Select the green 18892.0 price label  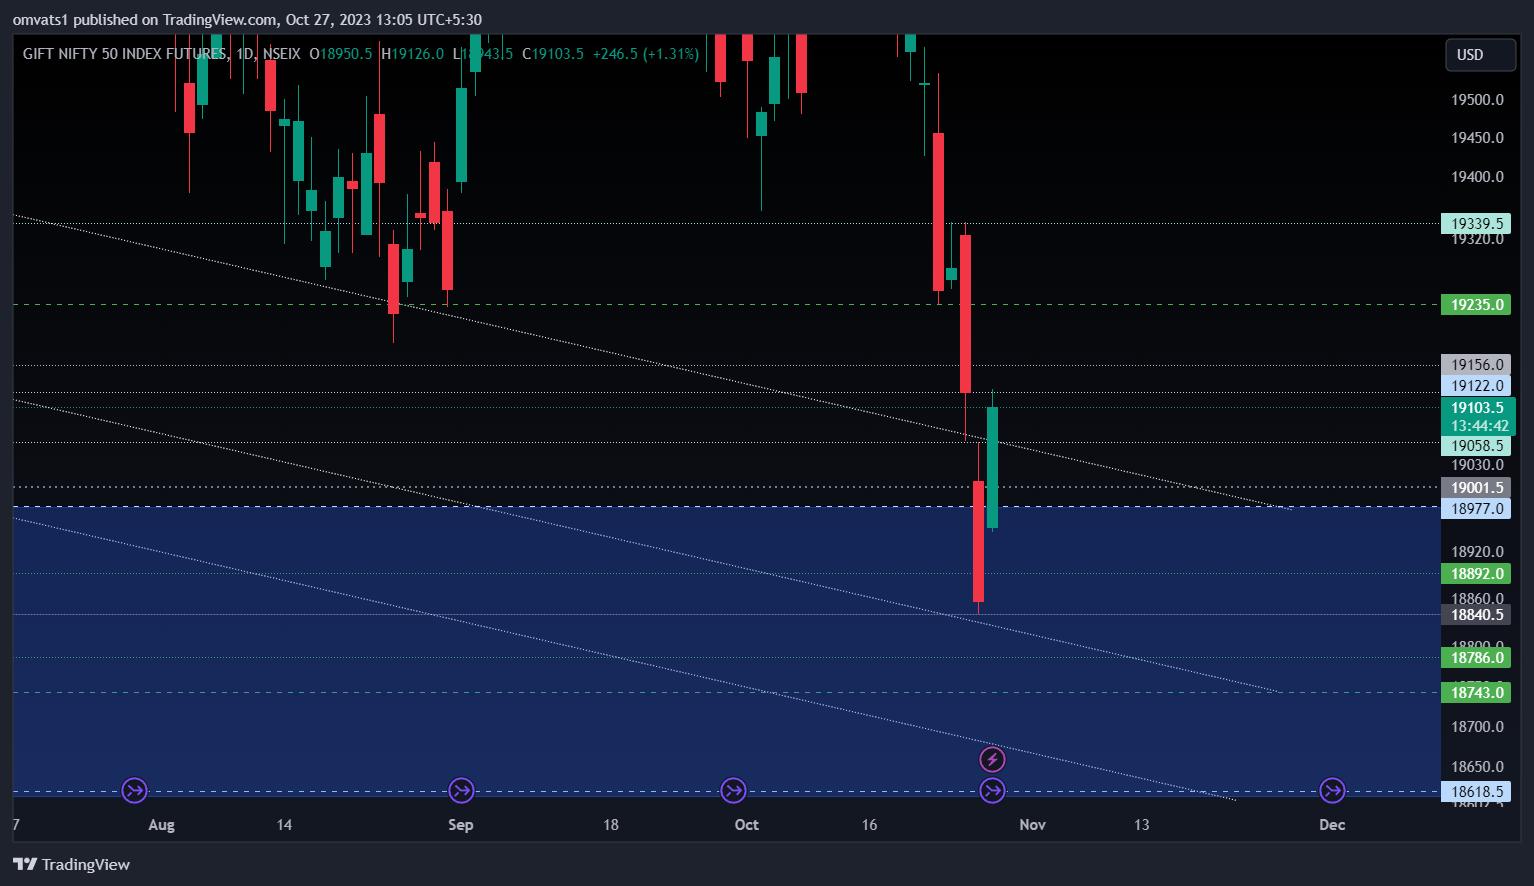pyautogui.click(x=1476, y=574)
